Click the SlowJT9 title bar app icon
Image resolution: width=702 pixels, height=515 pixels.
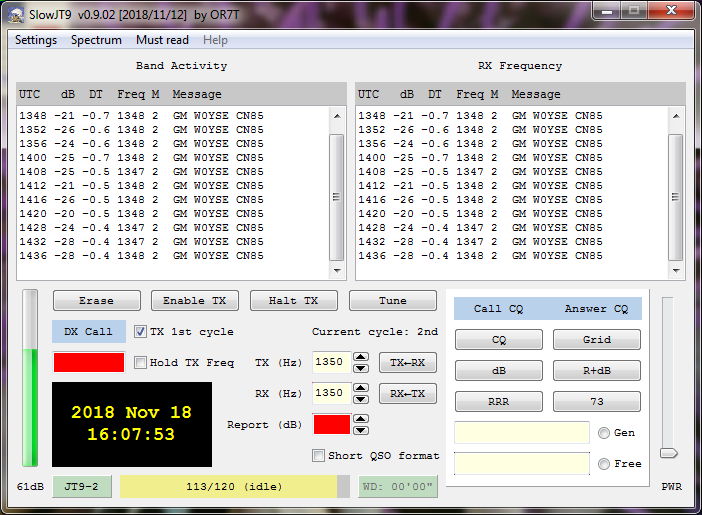[x=16, y=15]
